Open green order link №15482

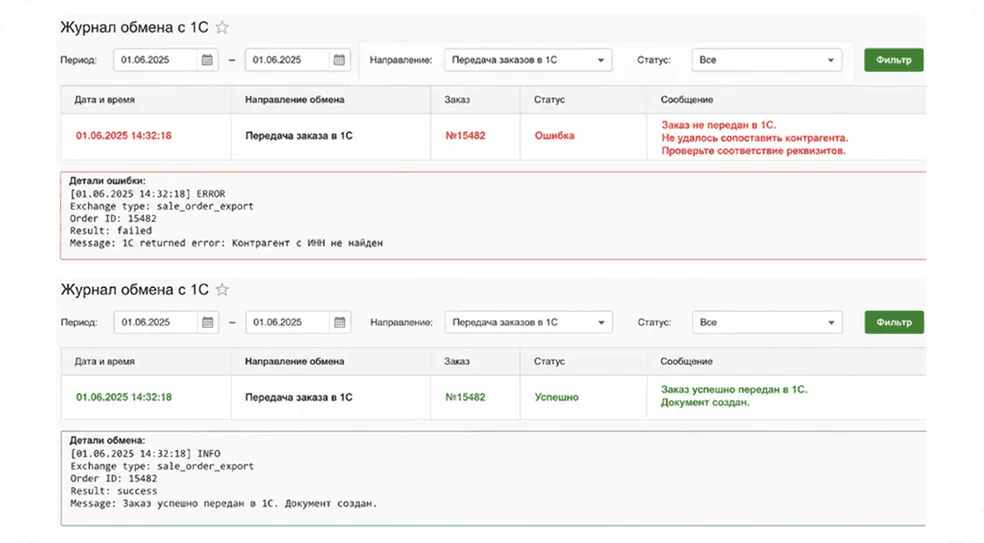click(x=465, y=397)
